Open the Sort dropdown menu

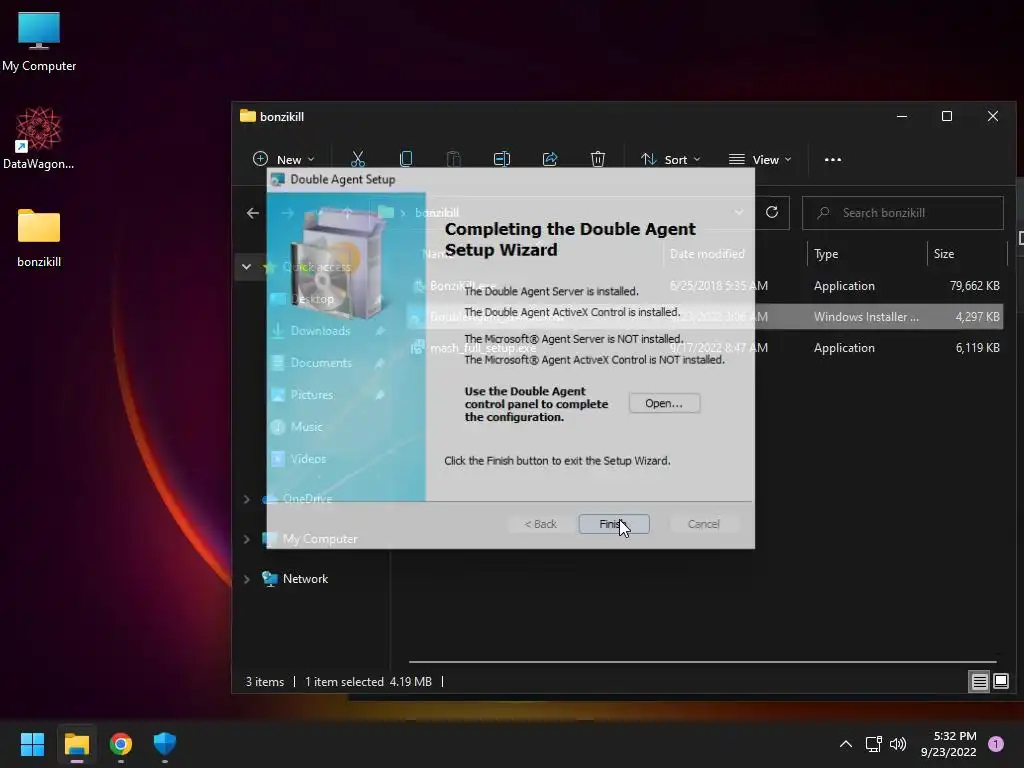click(x=670, y=159)
